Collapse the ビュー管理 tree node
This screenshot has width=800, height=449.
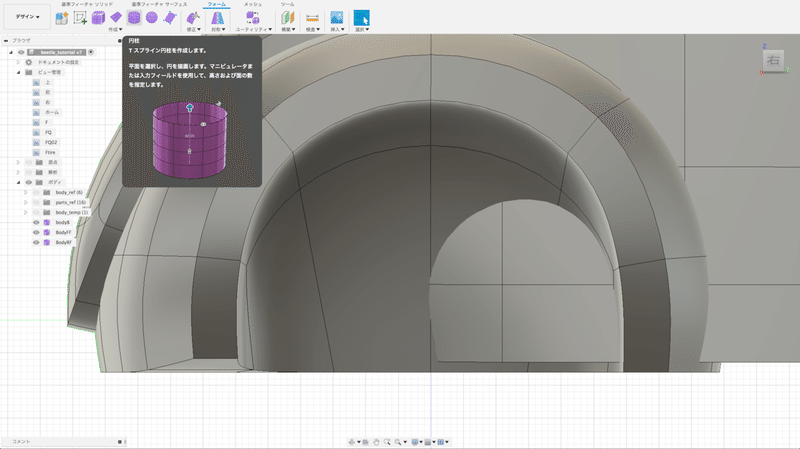17,72
